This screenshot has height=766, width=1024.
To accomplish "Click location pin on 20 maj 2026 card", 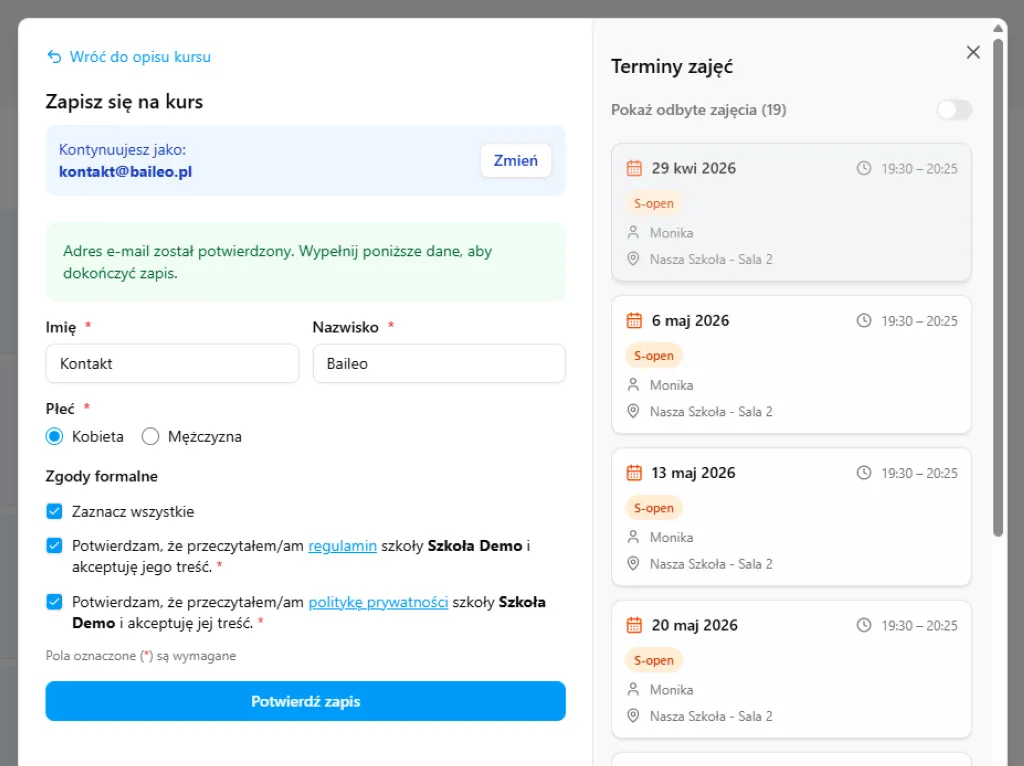I will [633, 715].
